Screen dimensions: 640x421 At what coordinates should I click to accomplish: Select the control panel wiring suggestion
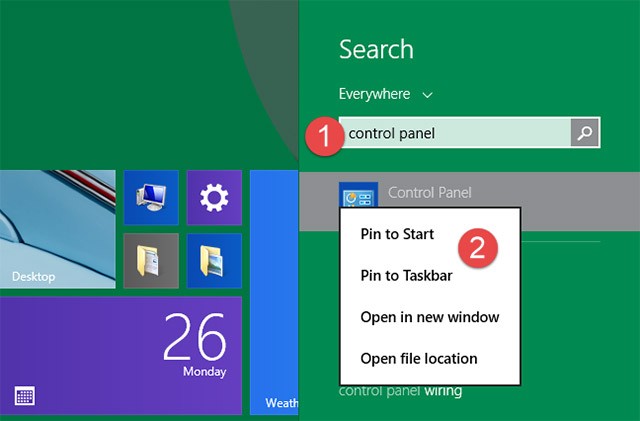[x=400, y=391]
